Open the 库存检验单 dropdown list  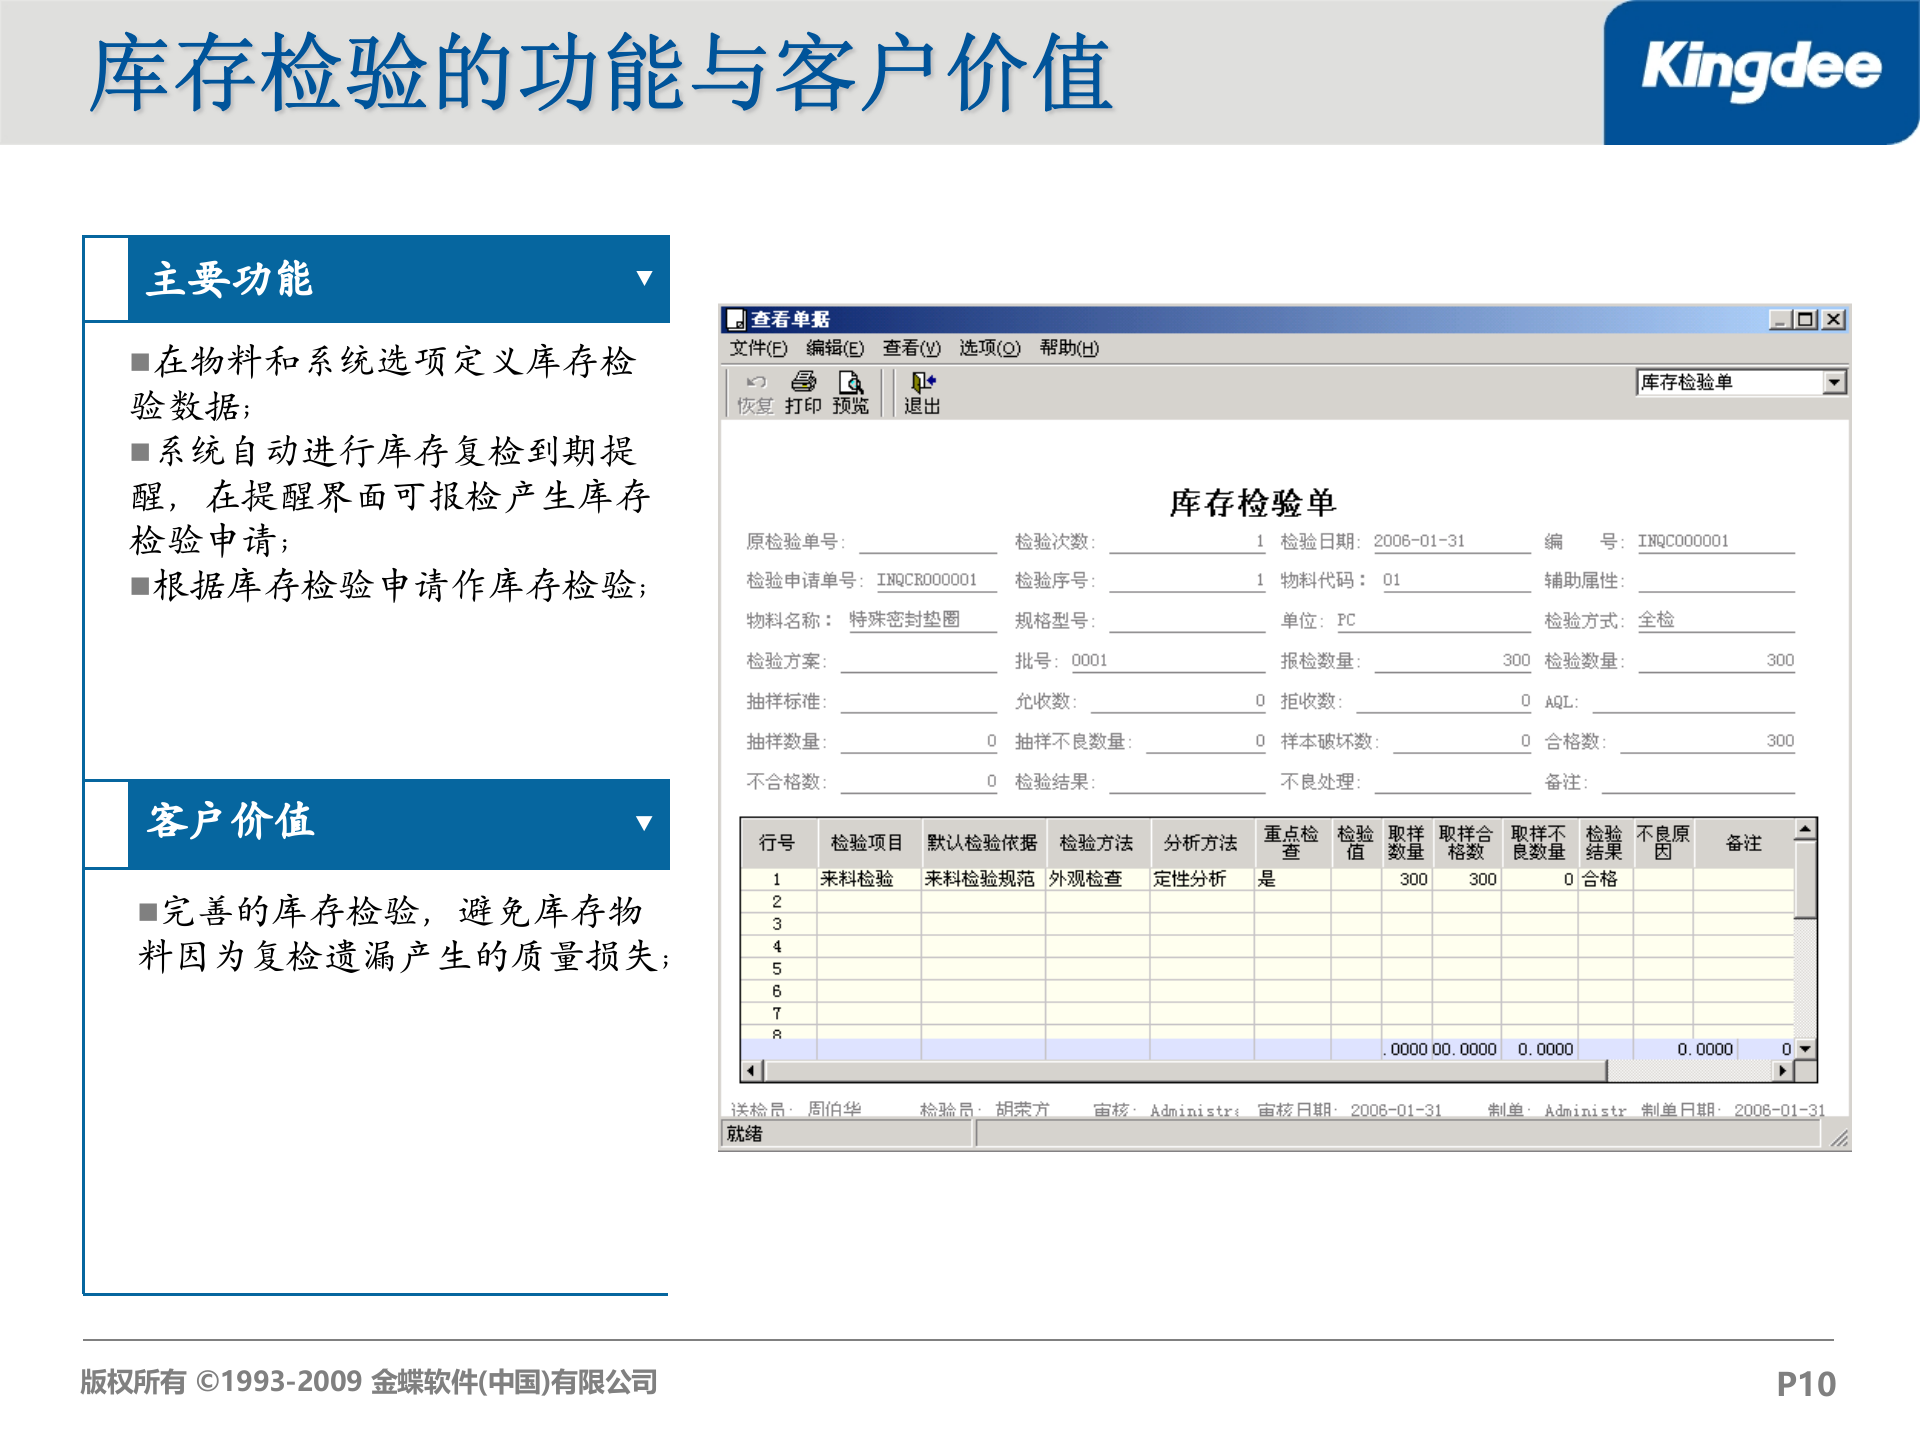(x=1833, y=381)
